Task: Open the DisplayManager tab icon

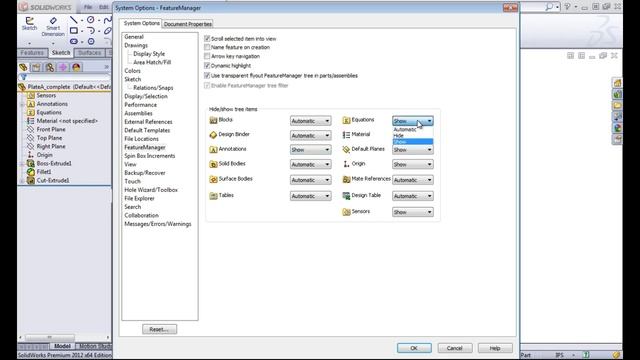Action: pyautogui.click(x=76, y=67)
